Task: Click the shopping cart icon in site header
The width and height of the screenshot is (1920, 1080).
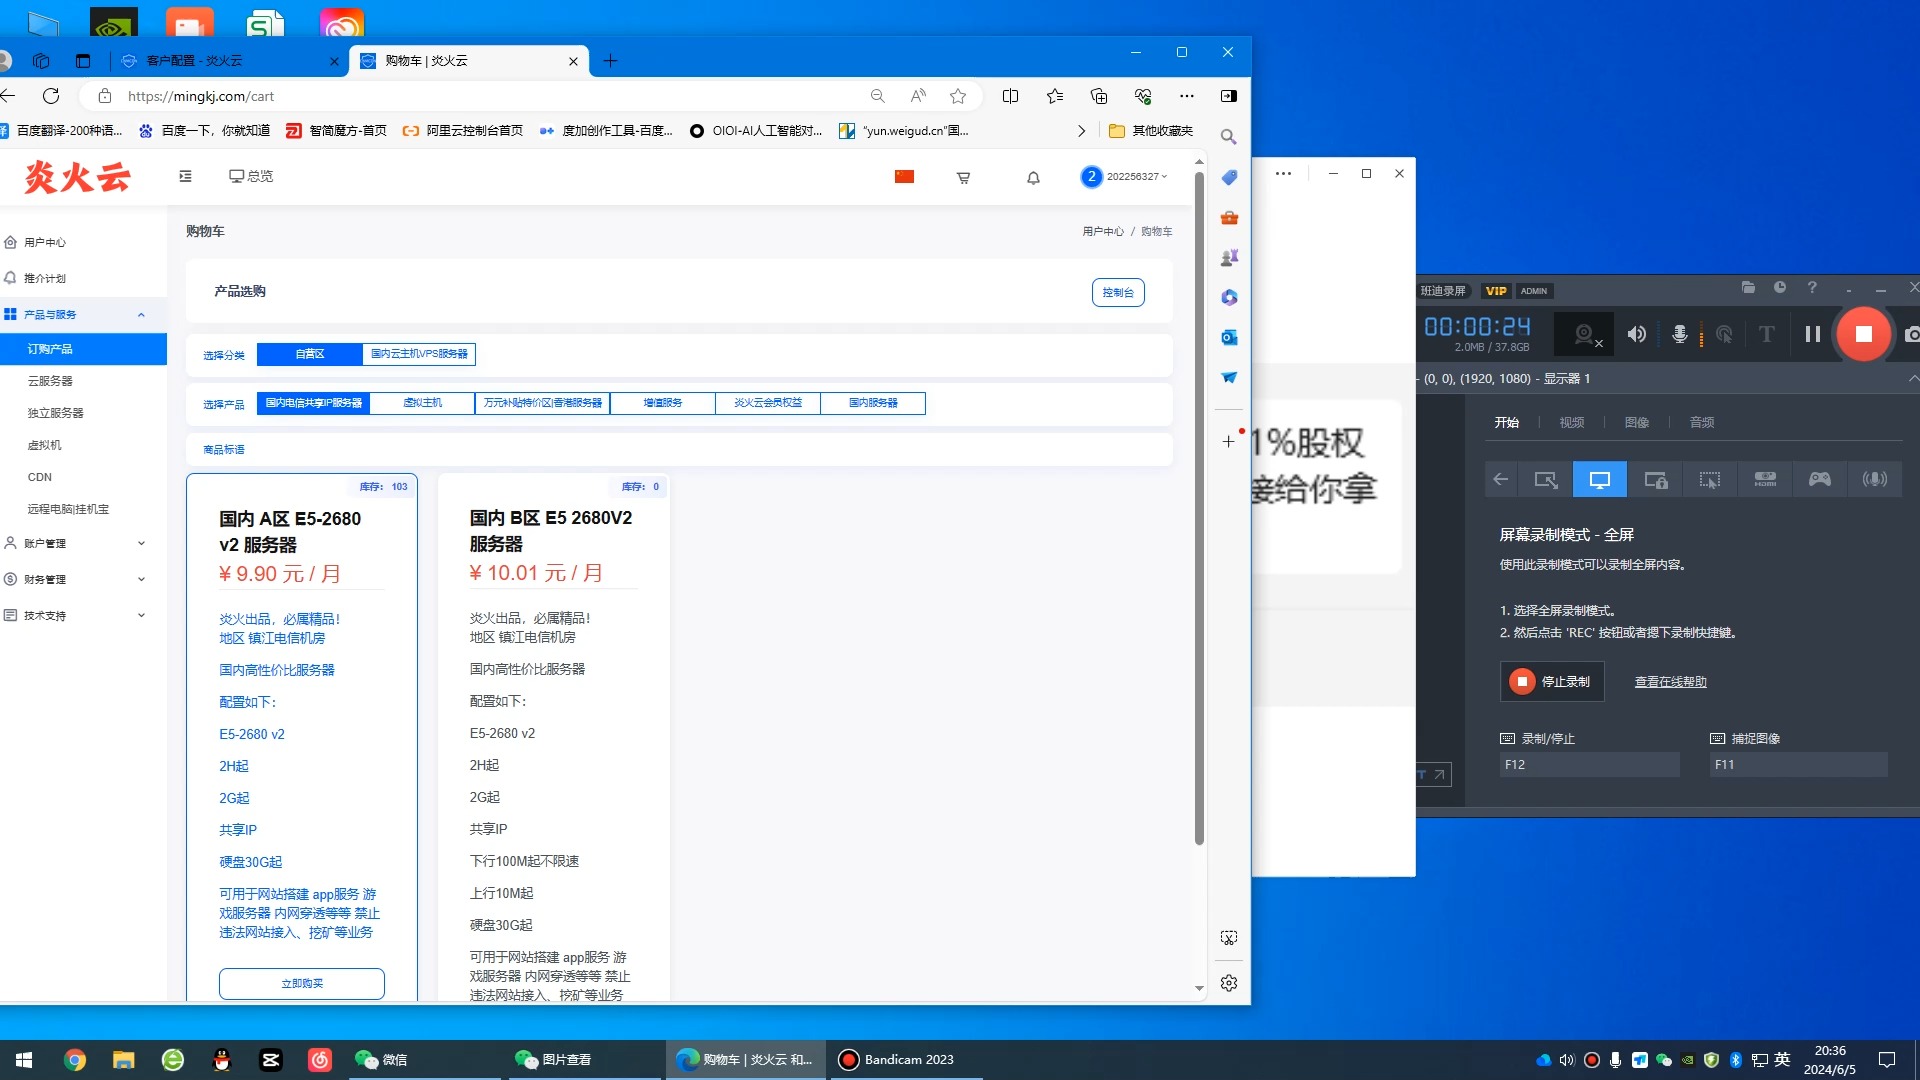Action: pyautogui.click(x=963, y=178)
